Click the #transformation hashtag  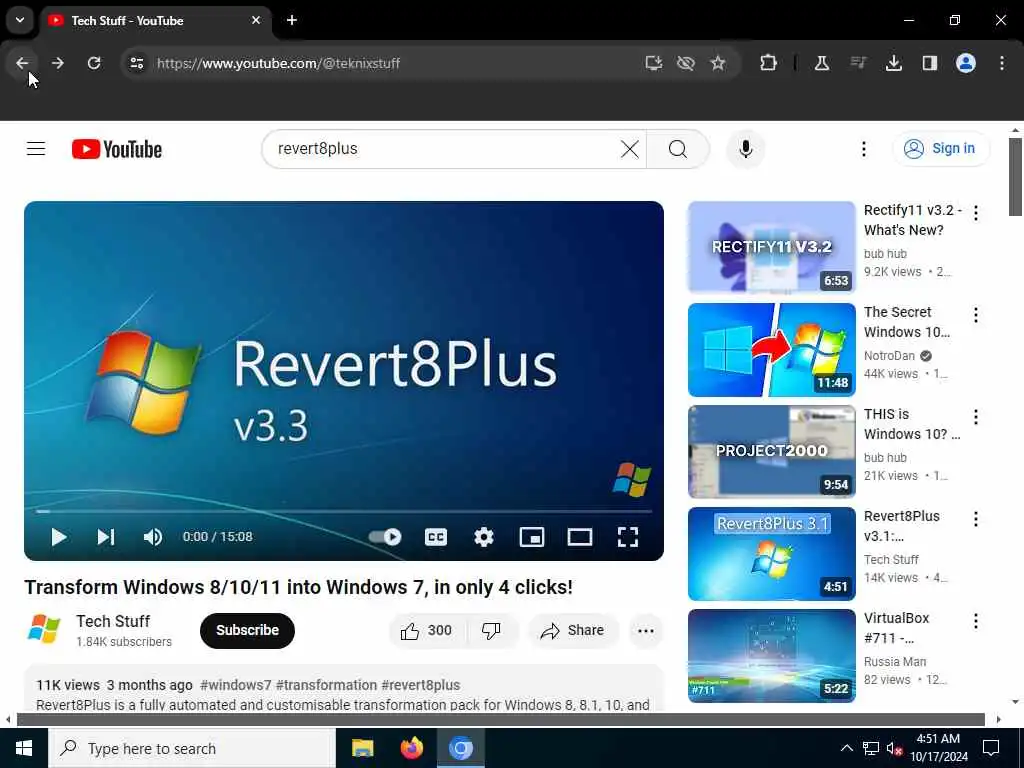pyautogui.click(x=326, y=685)
